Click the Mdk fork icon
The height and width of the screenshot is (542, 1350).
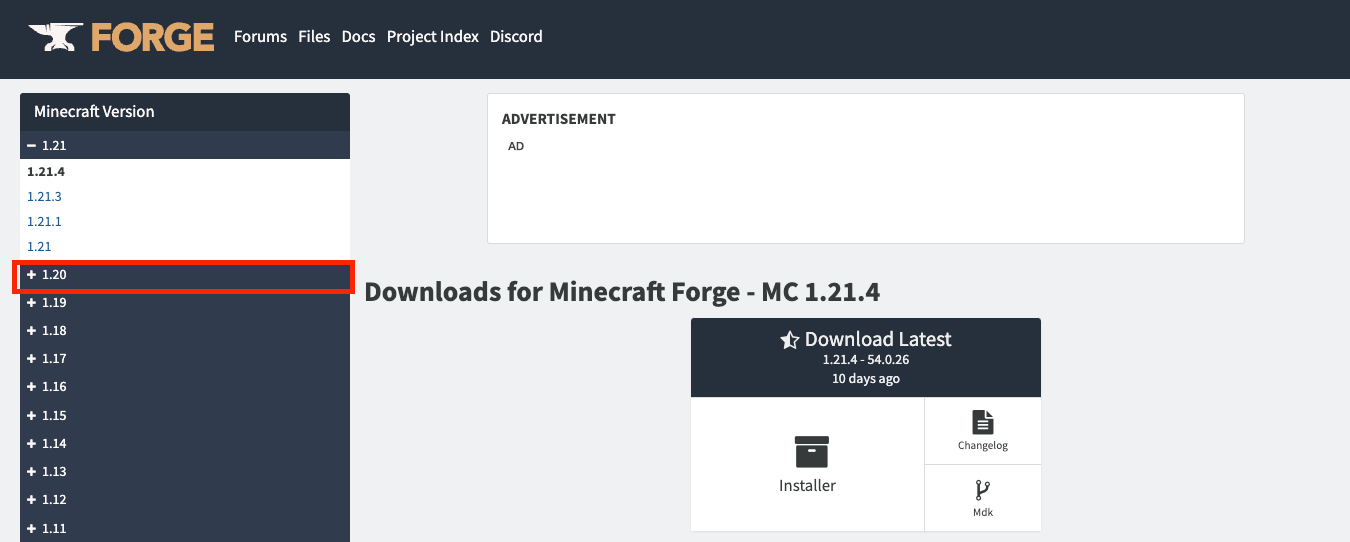click(982, 491)
